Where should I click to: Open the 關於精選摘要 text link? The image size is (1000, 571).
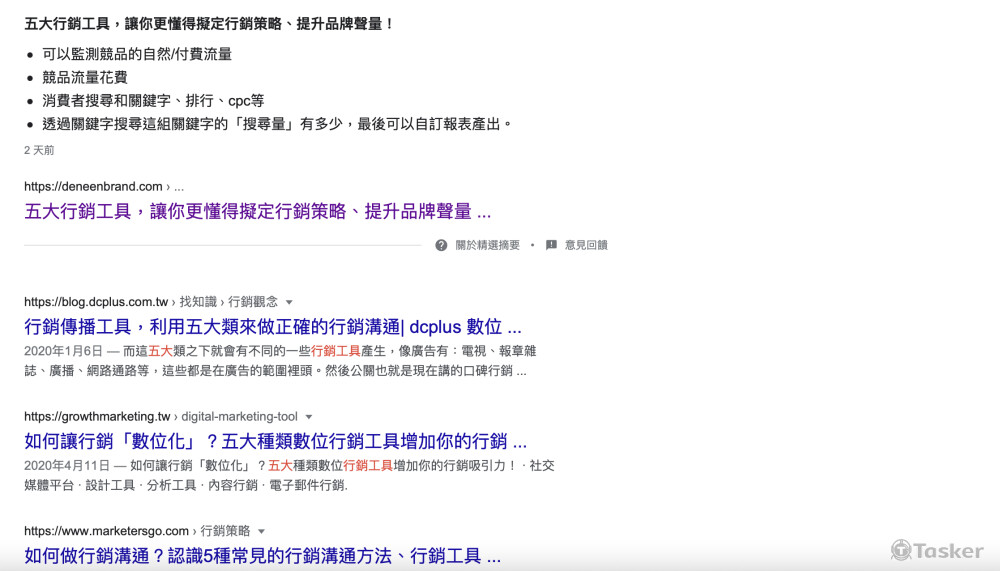click(x=487, y=245)
